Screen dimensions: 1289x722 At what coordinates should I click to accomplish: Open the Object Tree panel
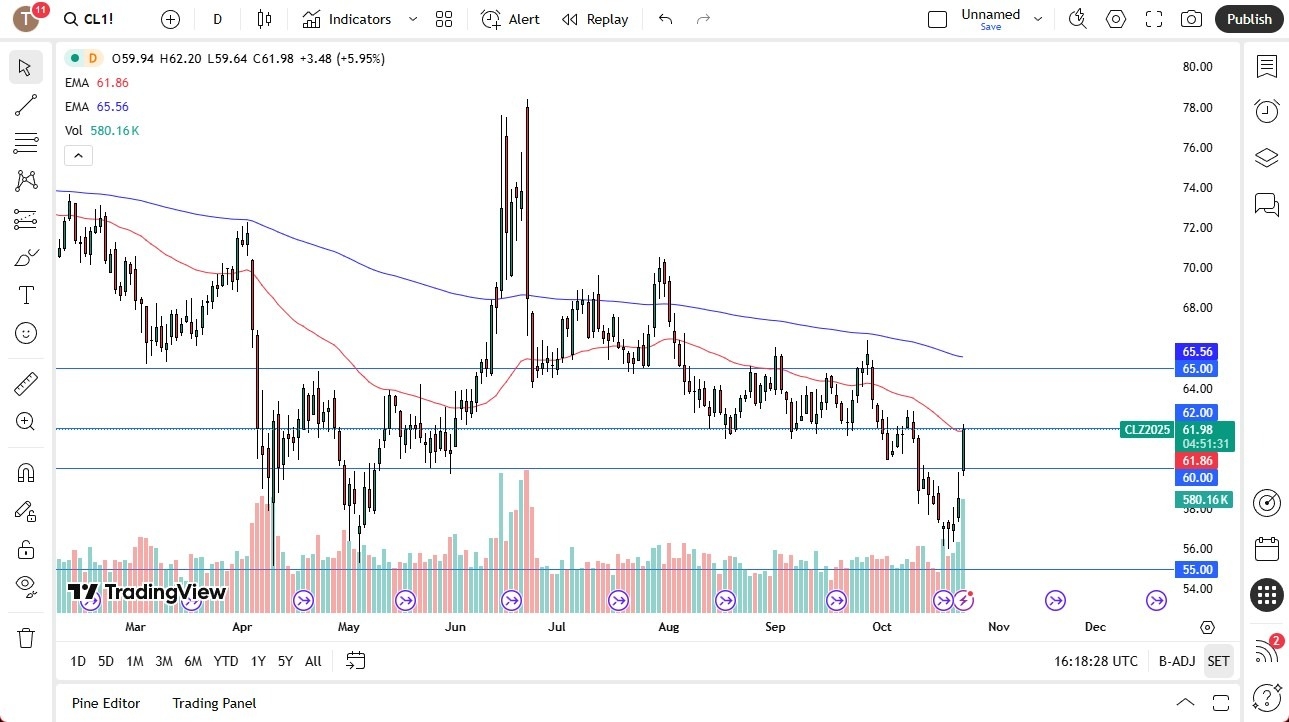[1266, 157]
